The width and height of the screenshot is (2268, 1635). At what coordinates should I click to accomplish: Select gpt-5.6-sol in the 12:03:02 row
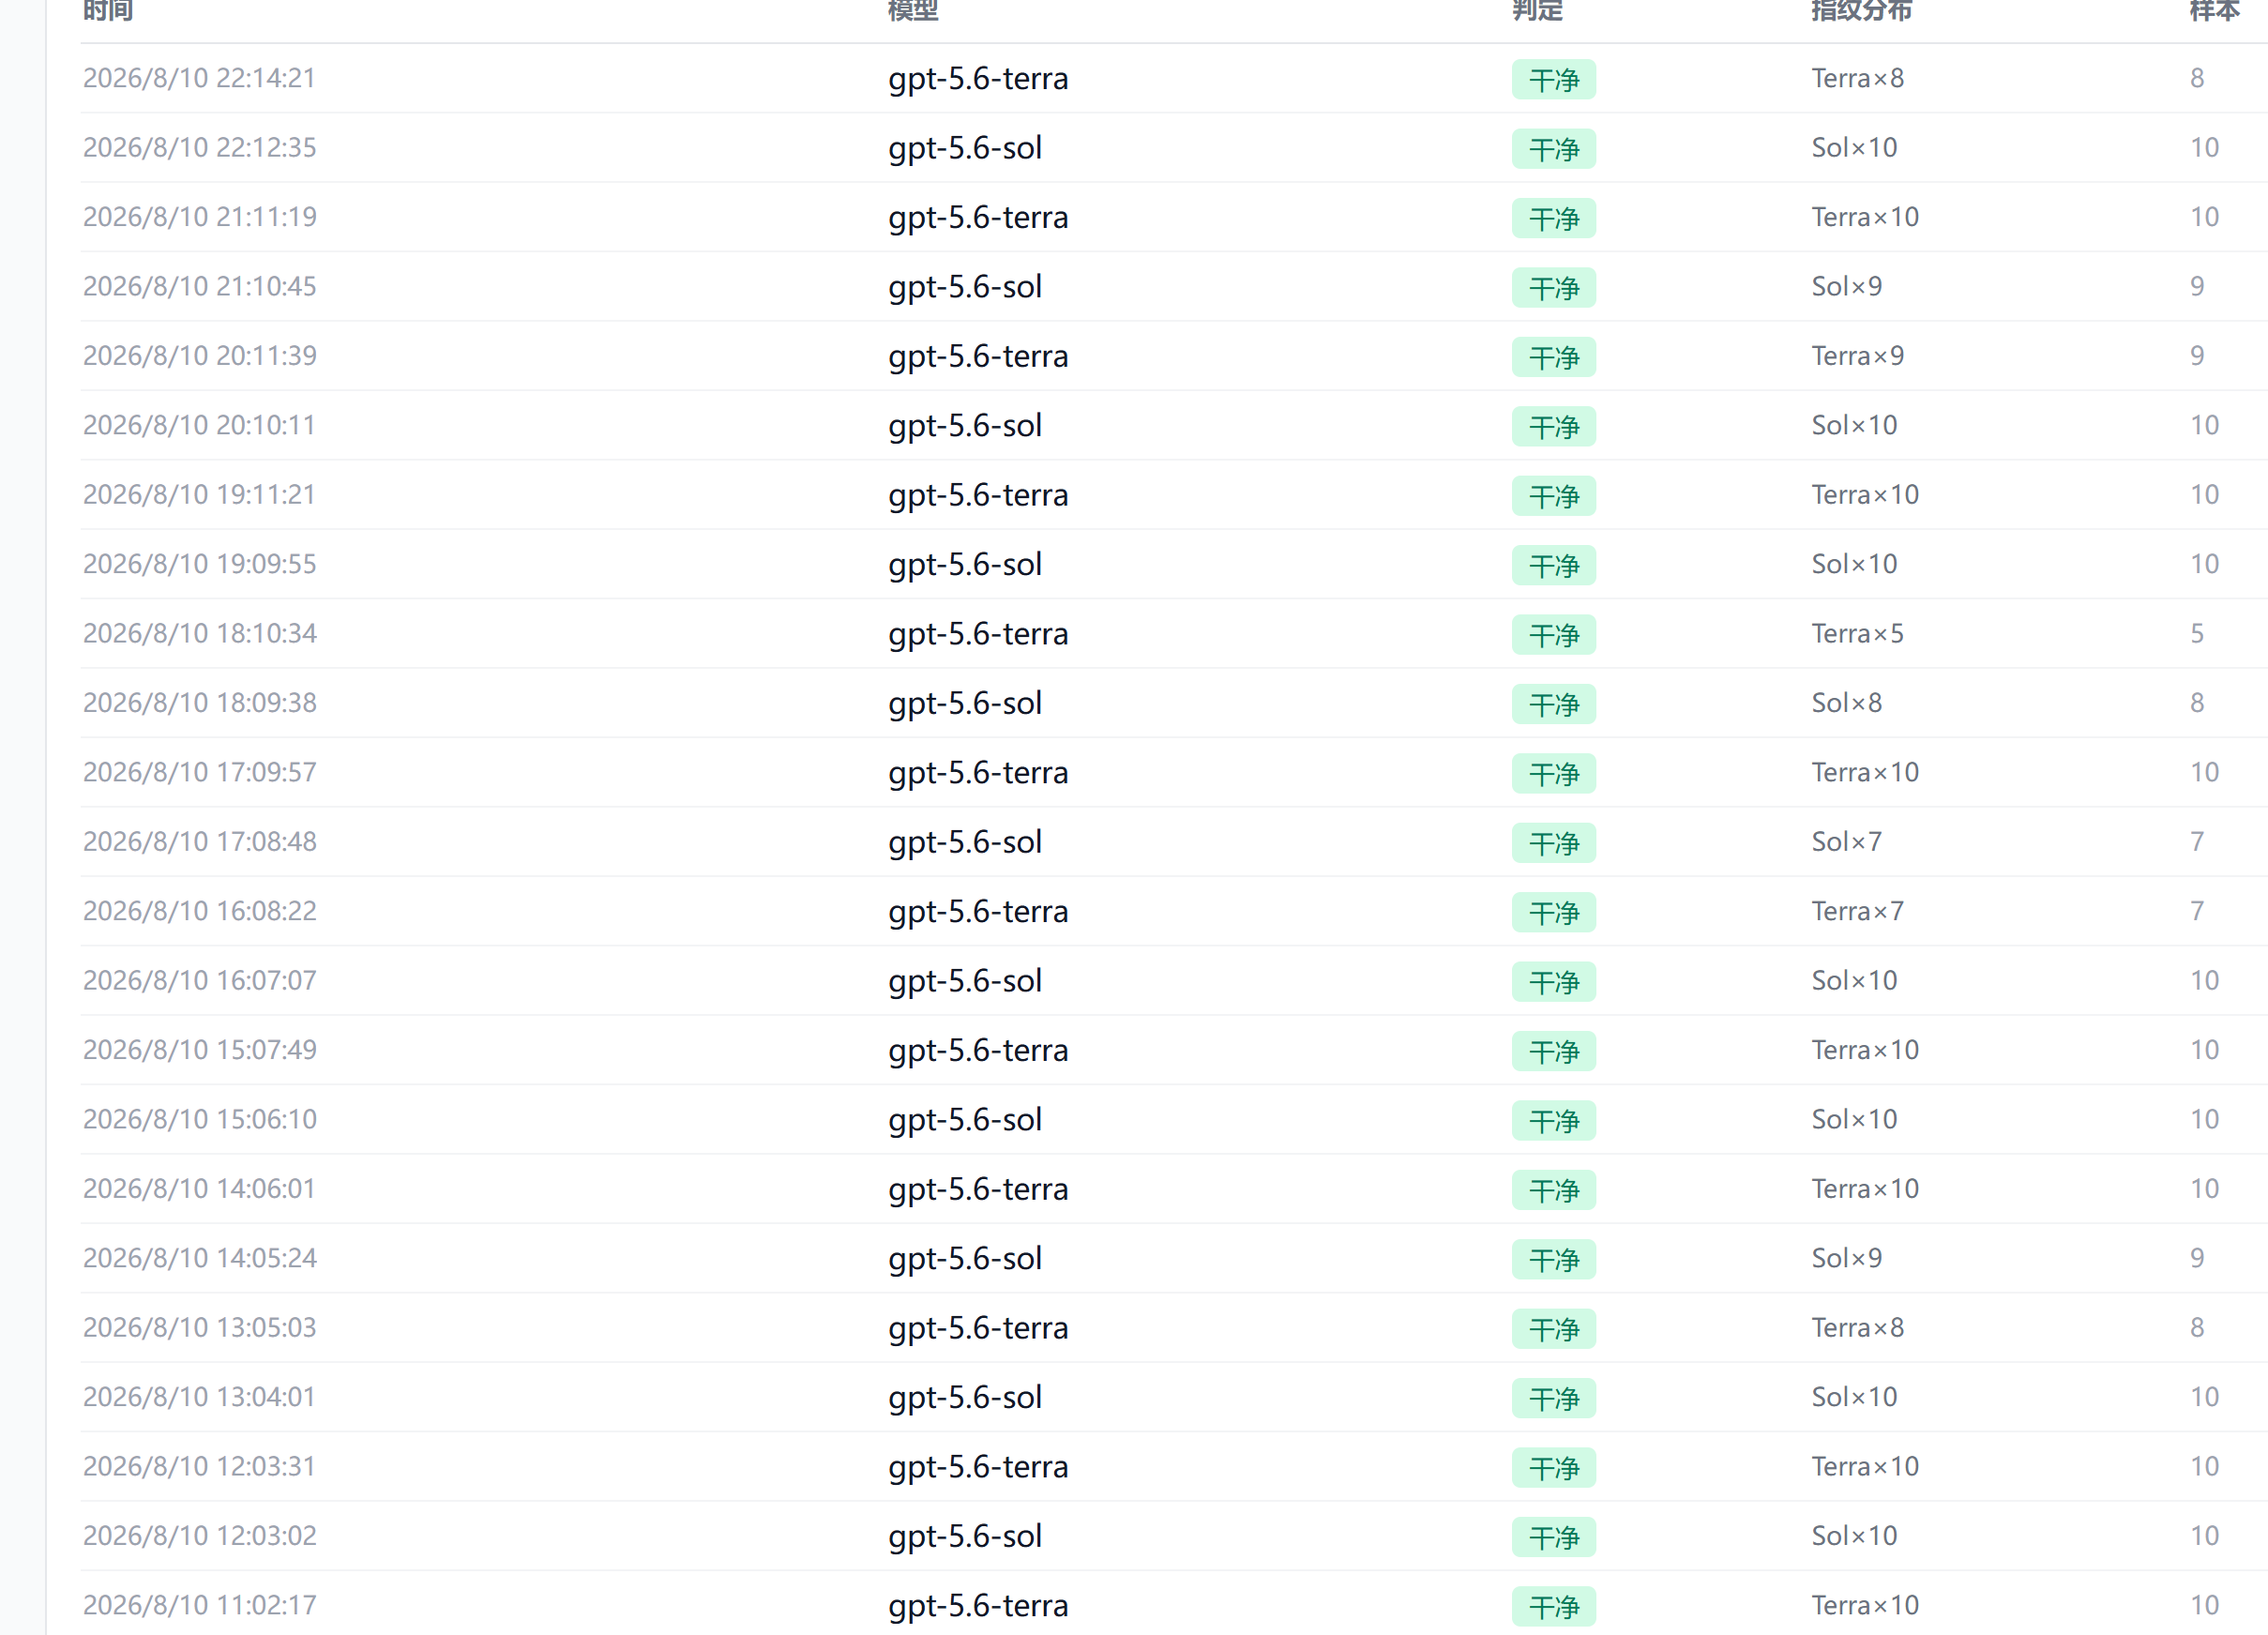(x=965, y=1536)
